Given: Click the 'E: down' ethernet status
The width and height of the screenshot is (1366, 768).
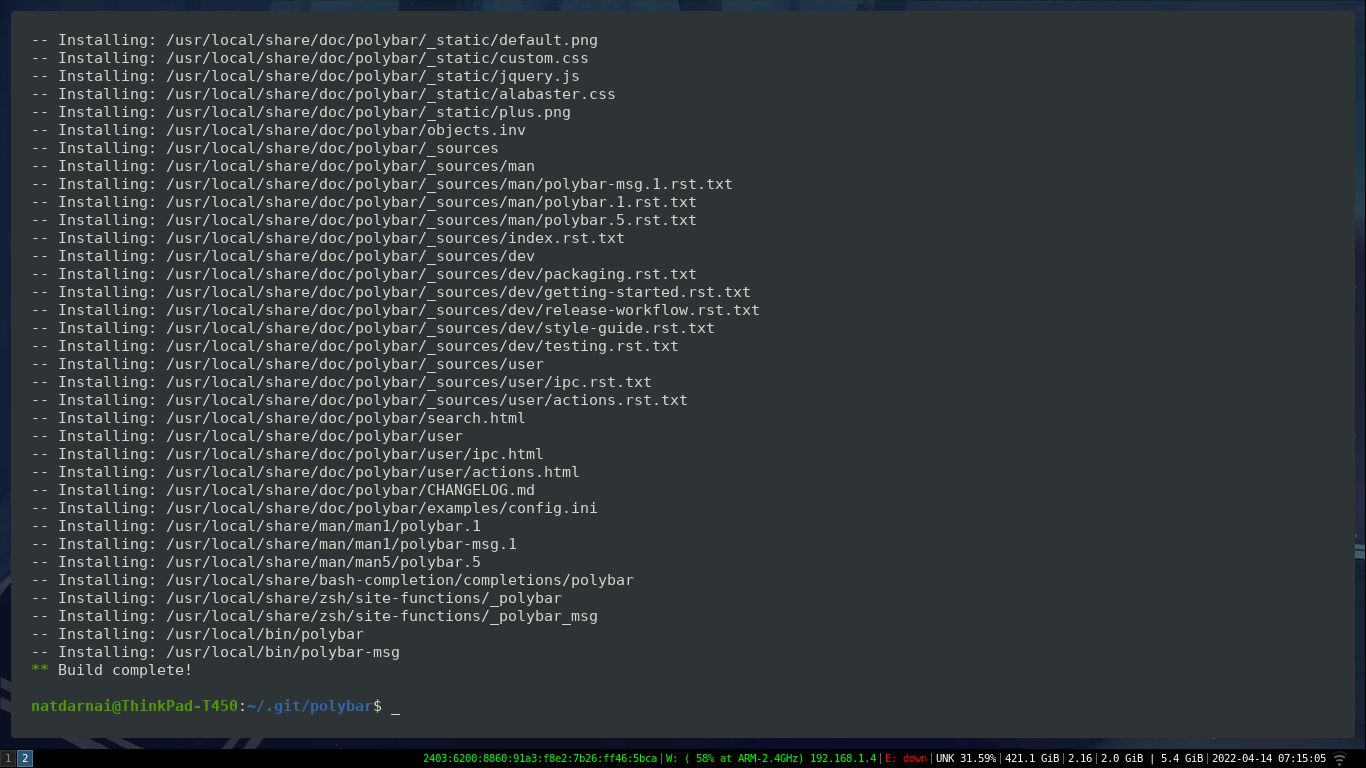Looking at the screenshot, I should [906, 759].
